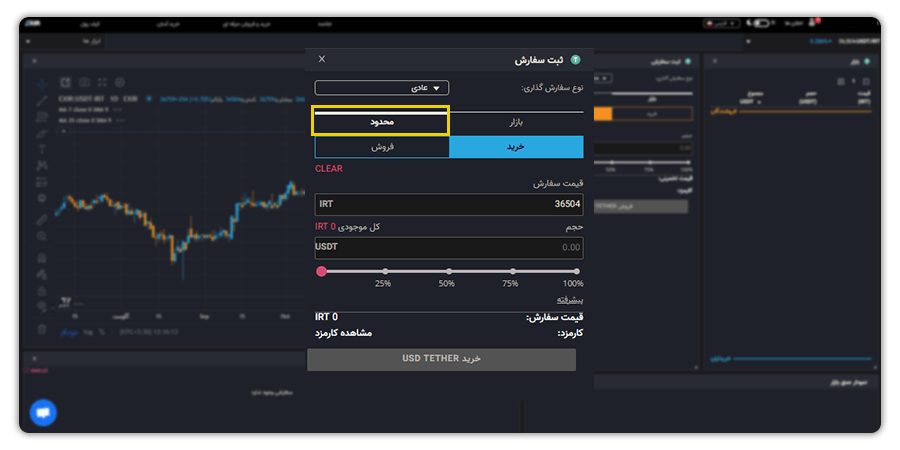Collapse indicator legend arrow on chart
Viewport: 900px width, 450px height.
64,131
